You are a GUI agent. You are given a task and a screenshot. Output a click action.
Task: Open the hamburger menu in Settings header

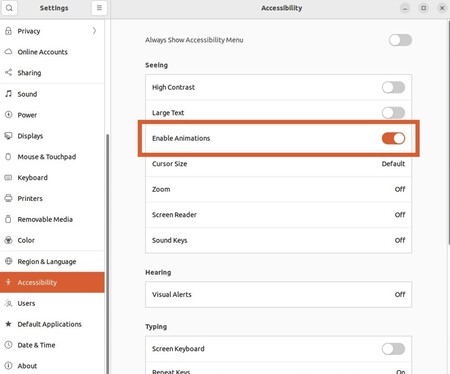[x=99, y=8]
